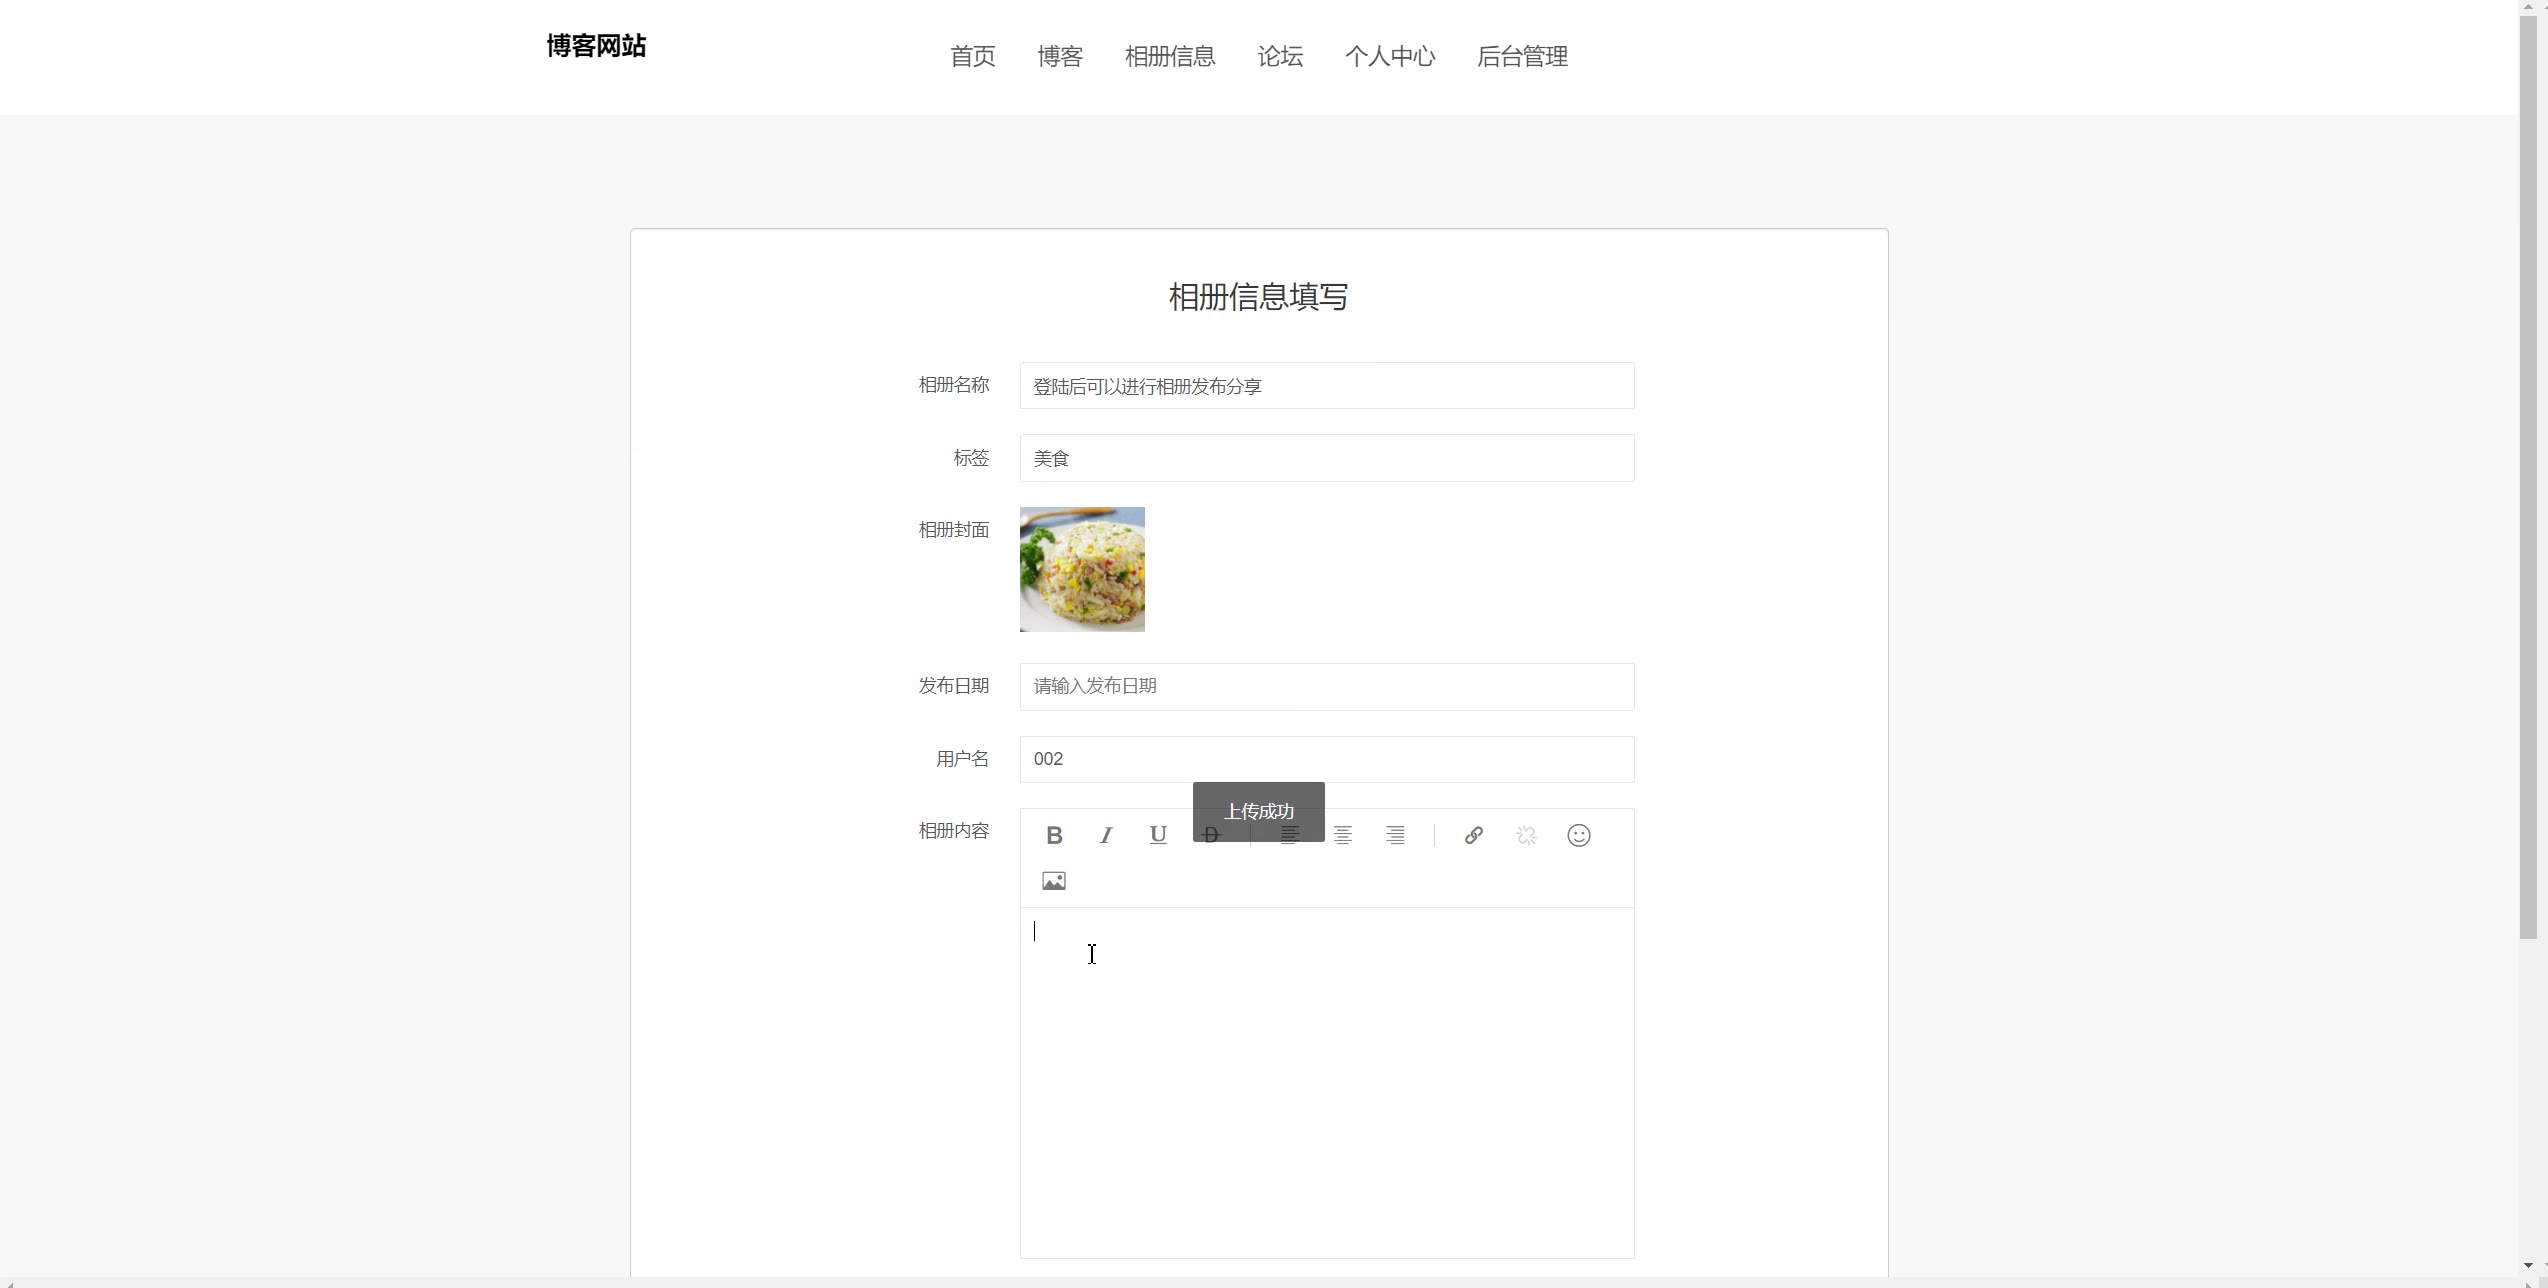Insert a hyperlink using the link icon
This screenshot has height=1288, width=2548.
(x=1473, y=835)
